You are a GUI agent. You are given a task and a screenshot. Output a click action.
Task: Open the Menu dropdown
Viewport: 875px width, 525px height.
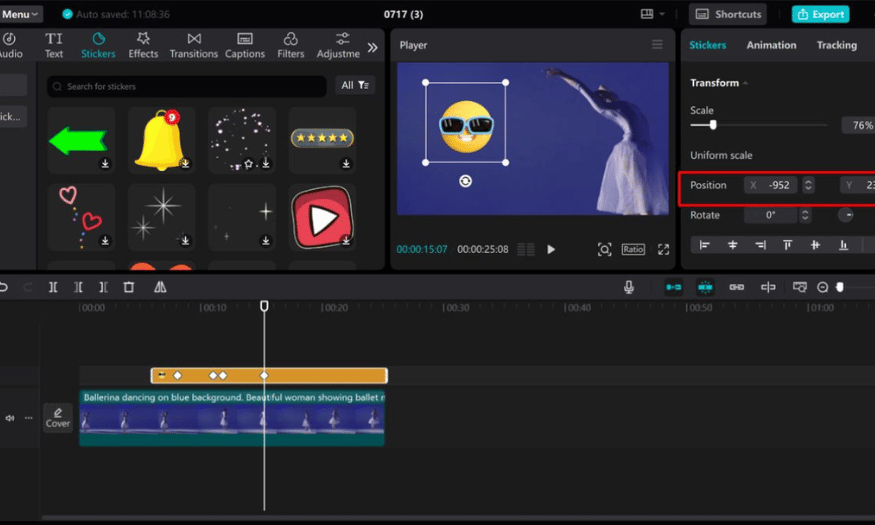tap(21, 14)
